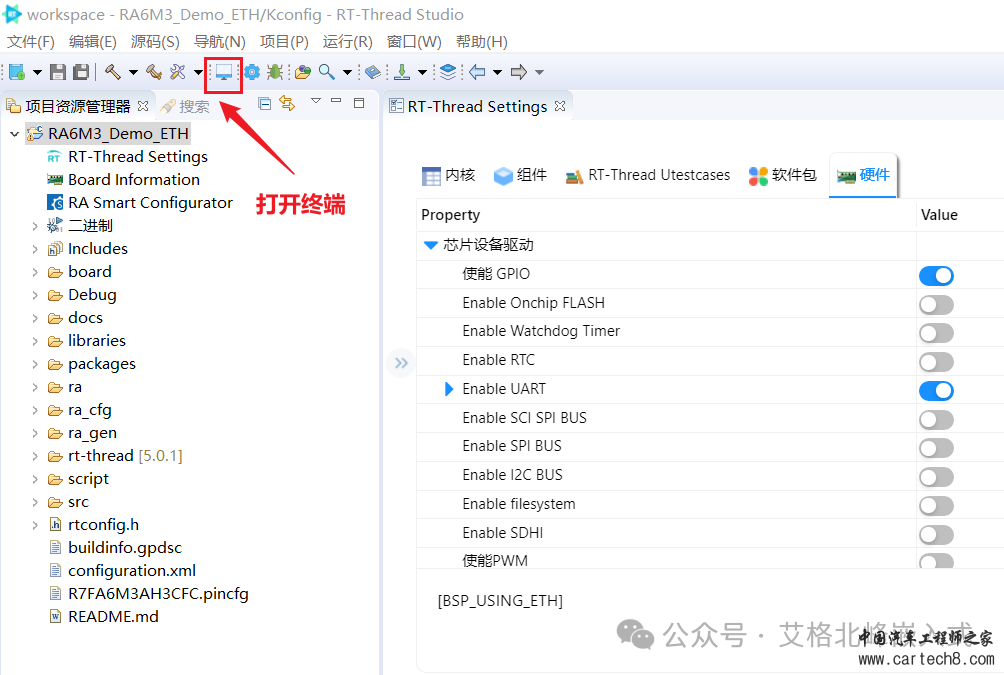Click the stacked layers icon in the toolbar

[449, 72]
